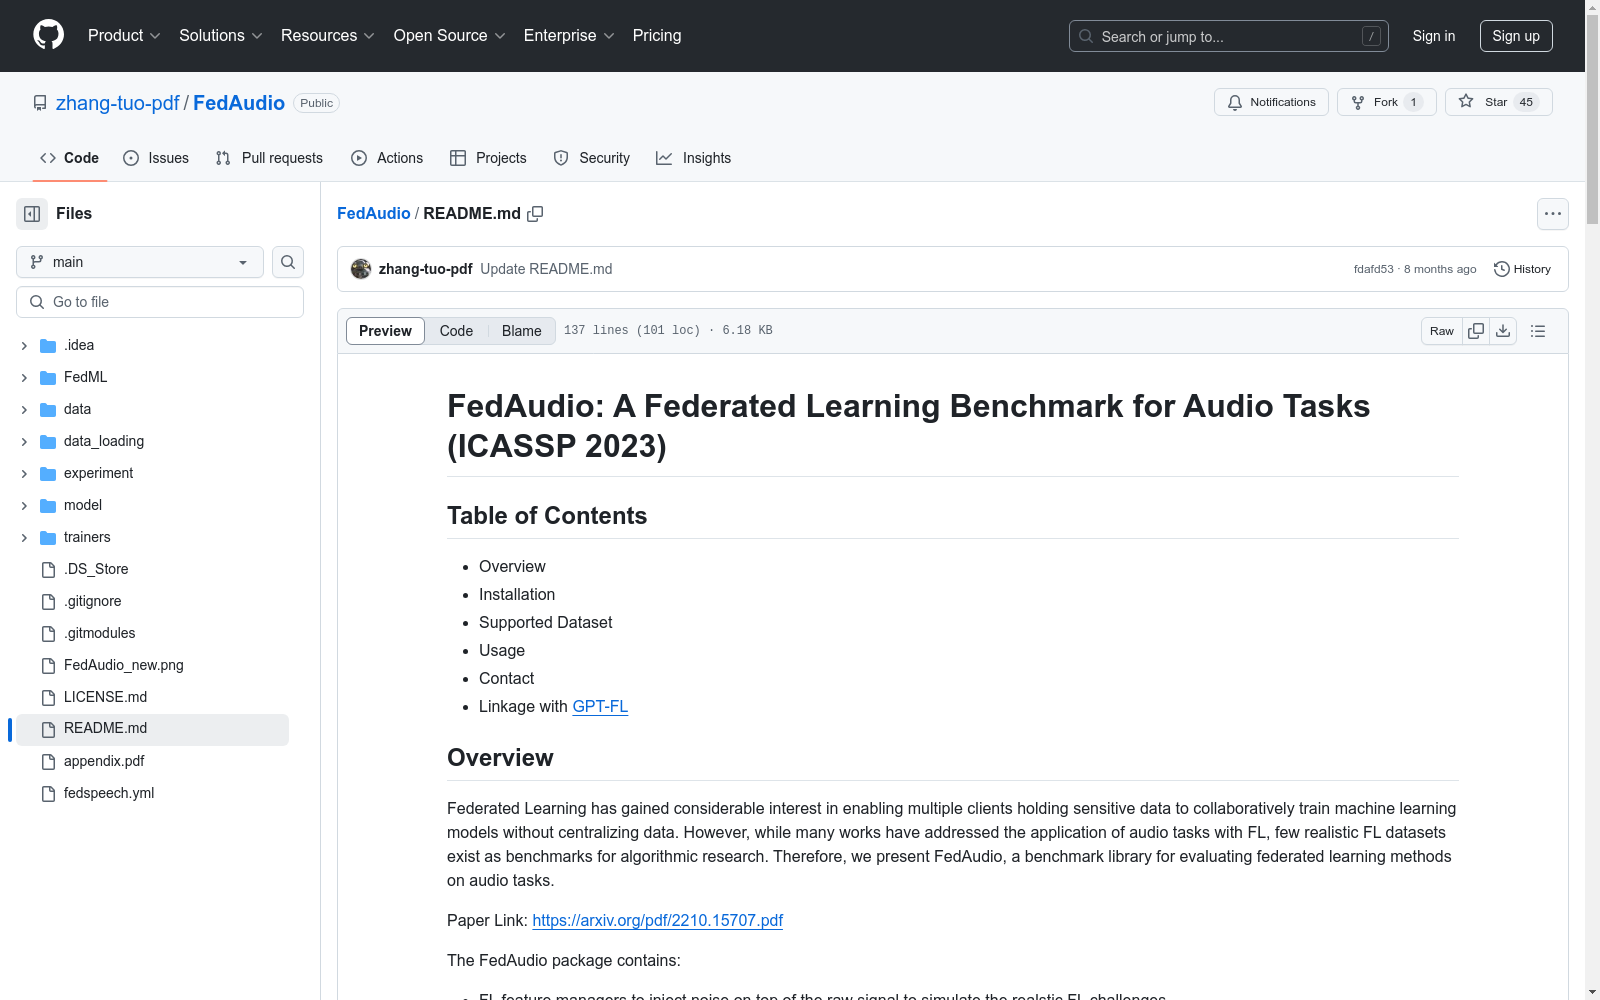The width and height of the screenshot is (1600, 1000).
Task: Expand the model folder chevron
Action: point(24,506)
